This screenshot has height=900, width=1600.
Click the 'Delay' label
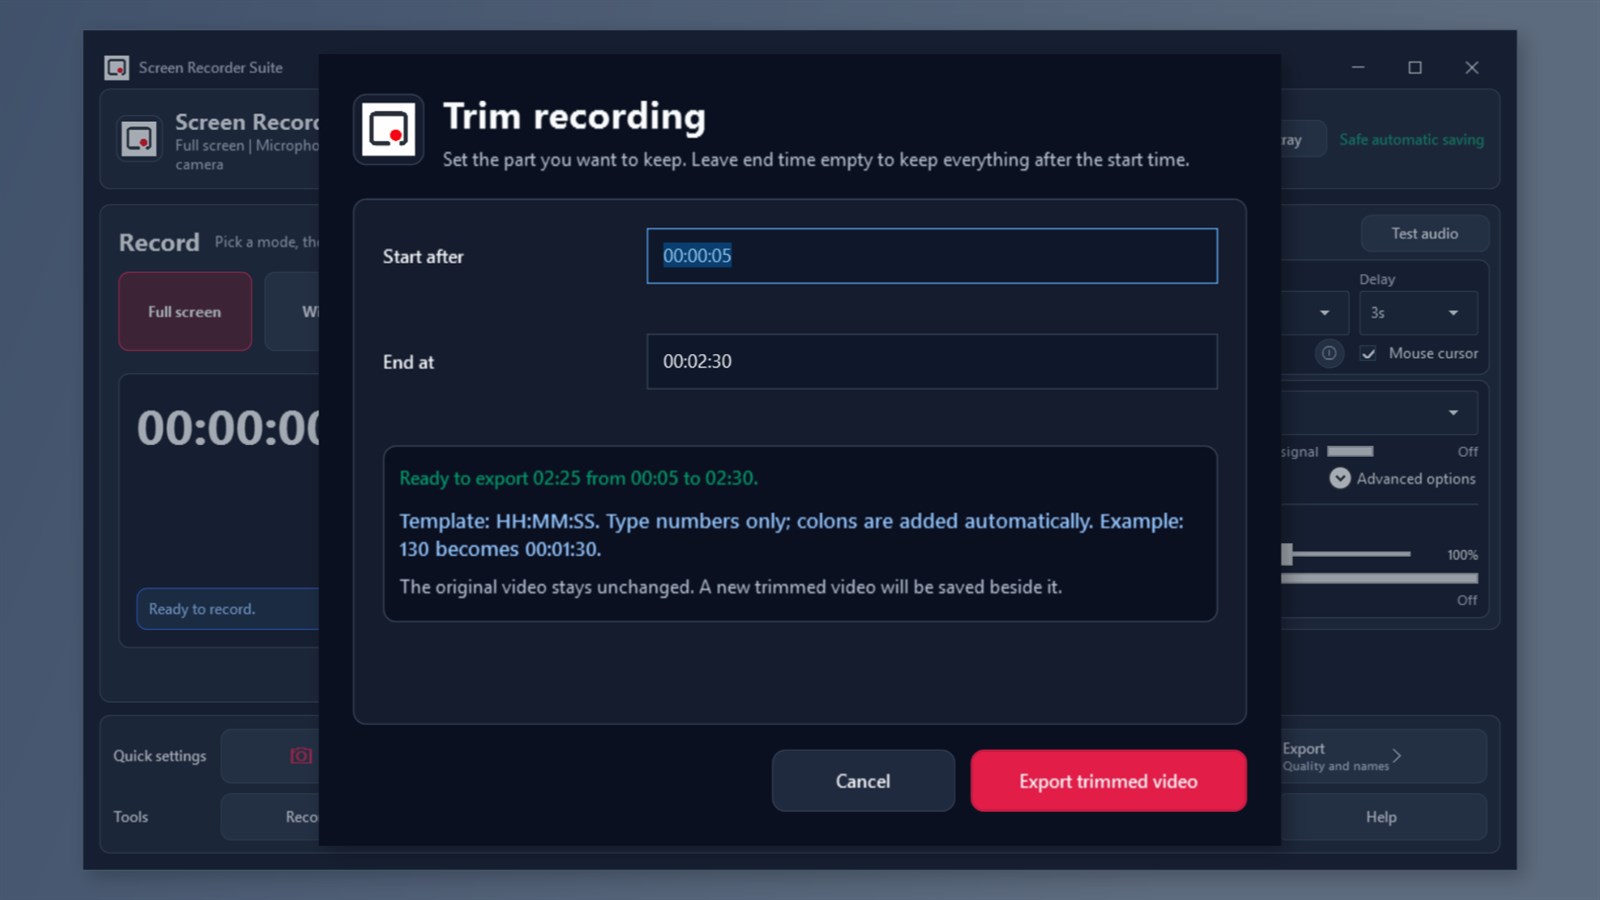(x=1377, y=279)
